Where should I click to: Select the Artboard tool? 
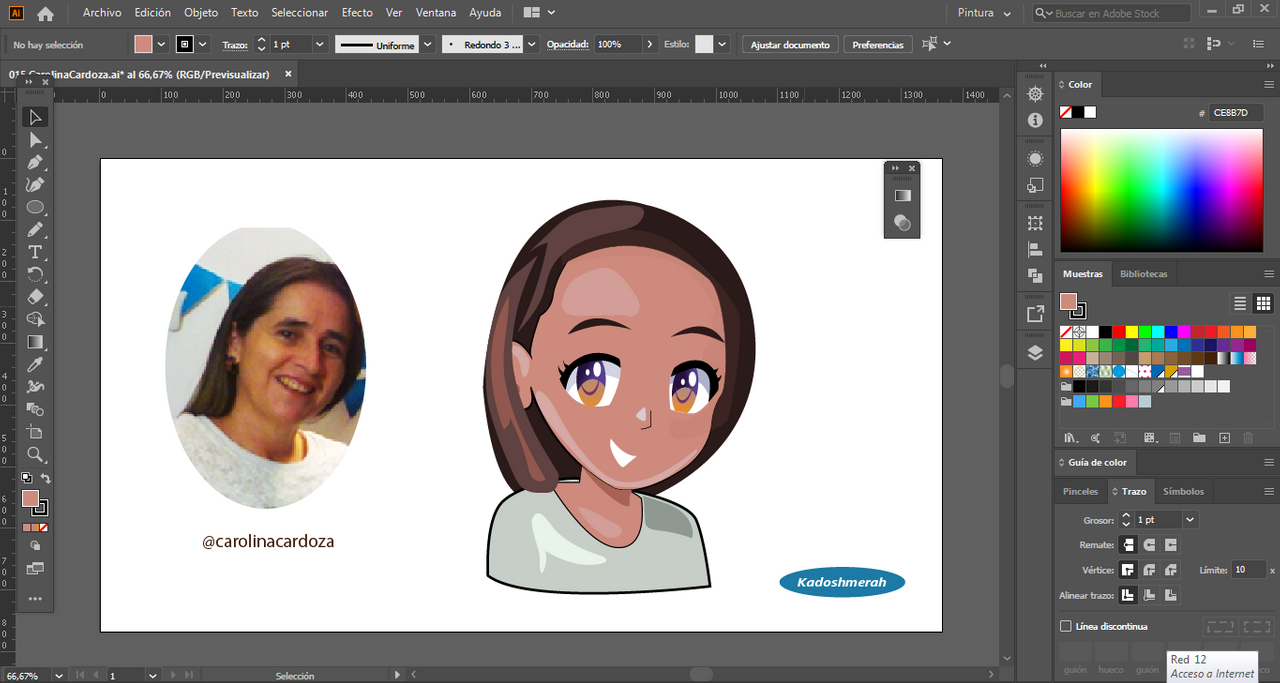point(35,432)
